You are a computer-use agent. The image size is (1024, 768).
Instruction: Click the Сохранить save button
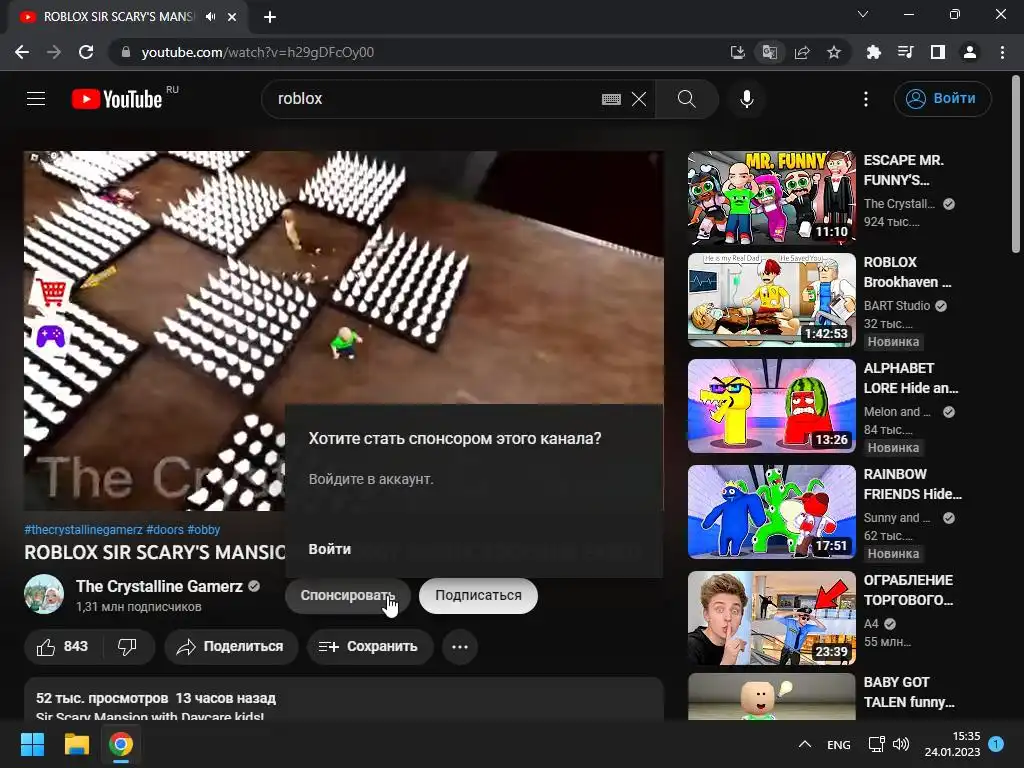[x=370, y=647]
